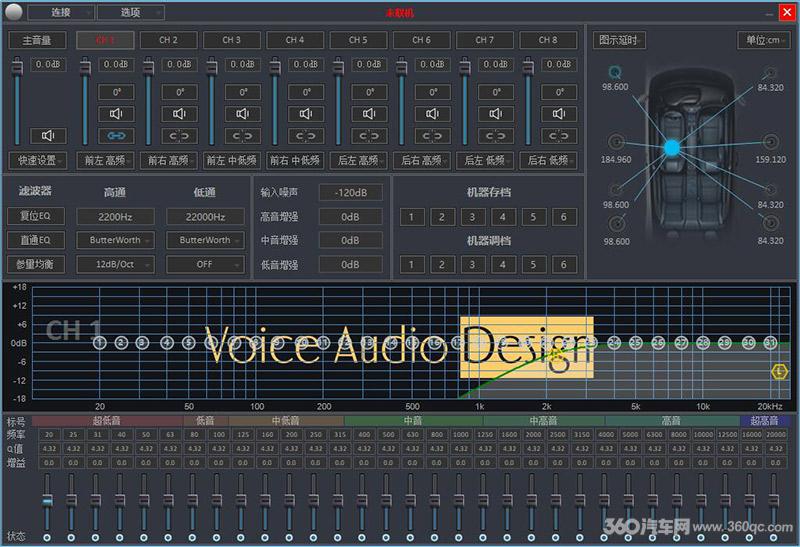The width and height of the screenshot is (800, 547).
Task: Click 机器存档 slot 4 button
Action: point(503,217)
